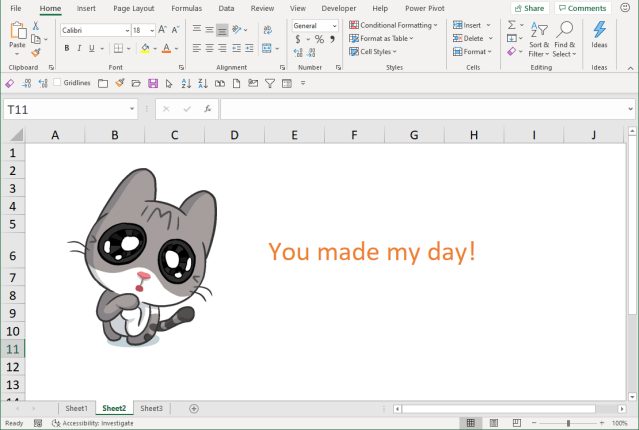The image size is (639, 430).
Task: Click the Share button
Action: (530, 8)
